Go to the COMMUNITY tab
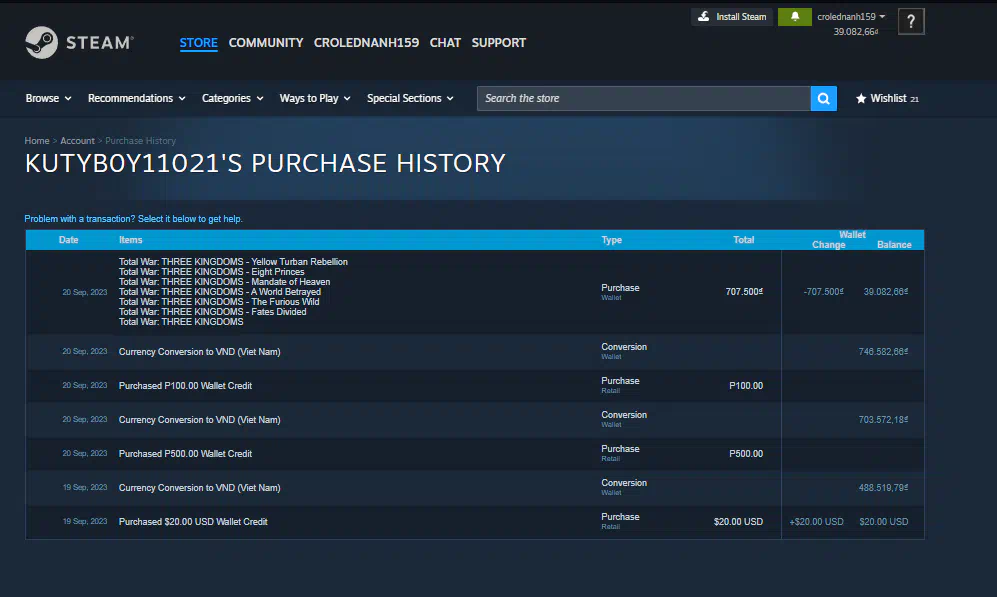Screen dimensions: 997x597 [265, 43]
